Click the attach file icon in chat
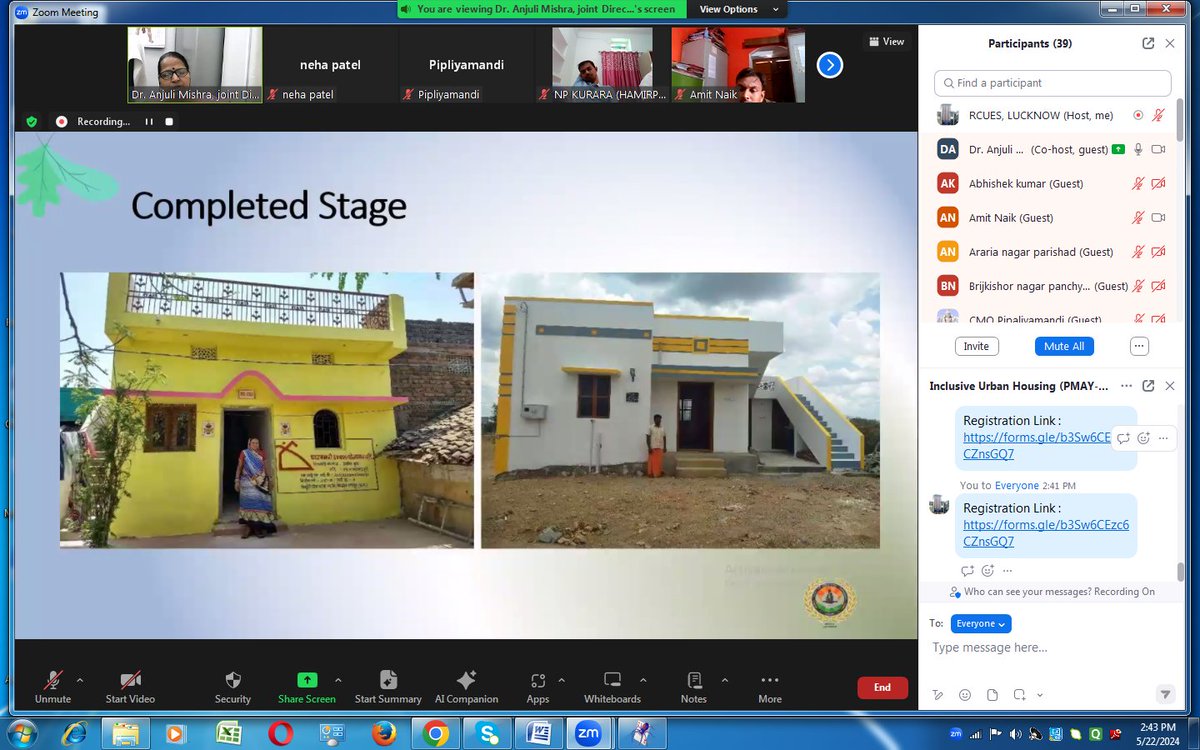 (992, 695)
